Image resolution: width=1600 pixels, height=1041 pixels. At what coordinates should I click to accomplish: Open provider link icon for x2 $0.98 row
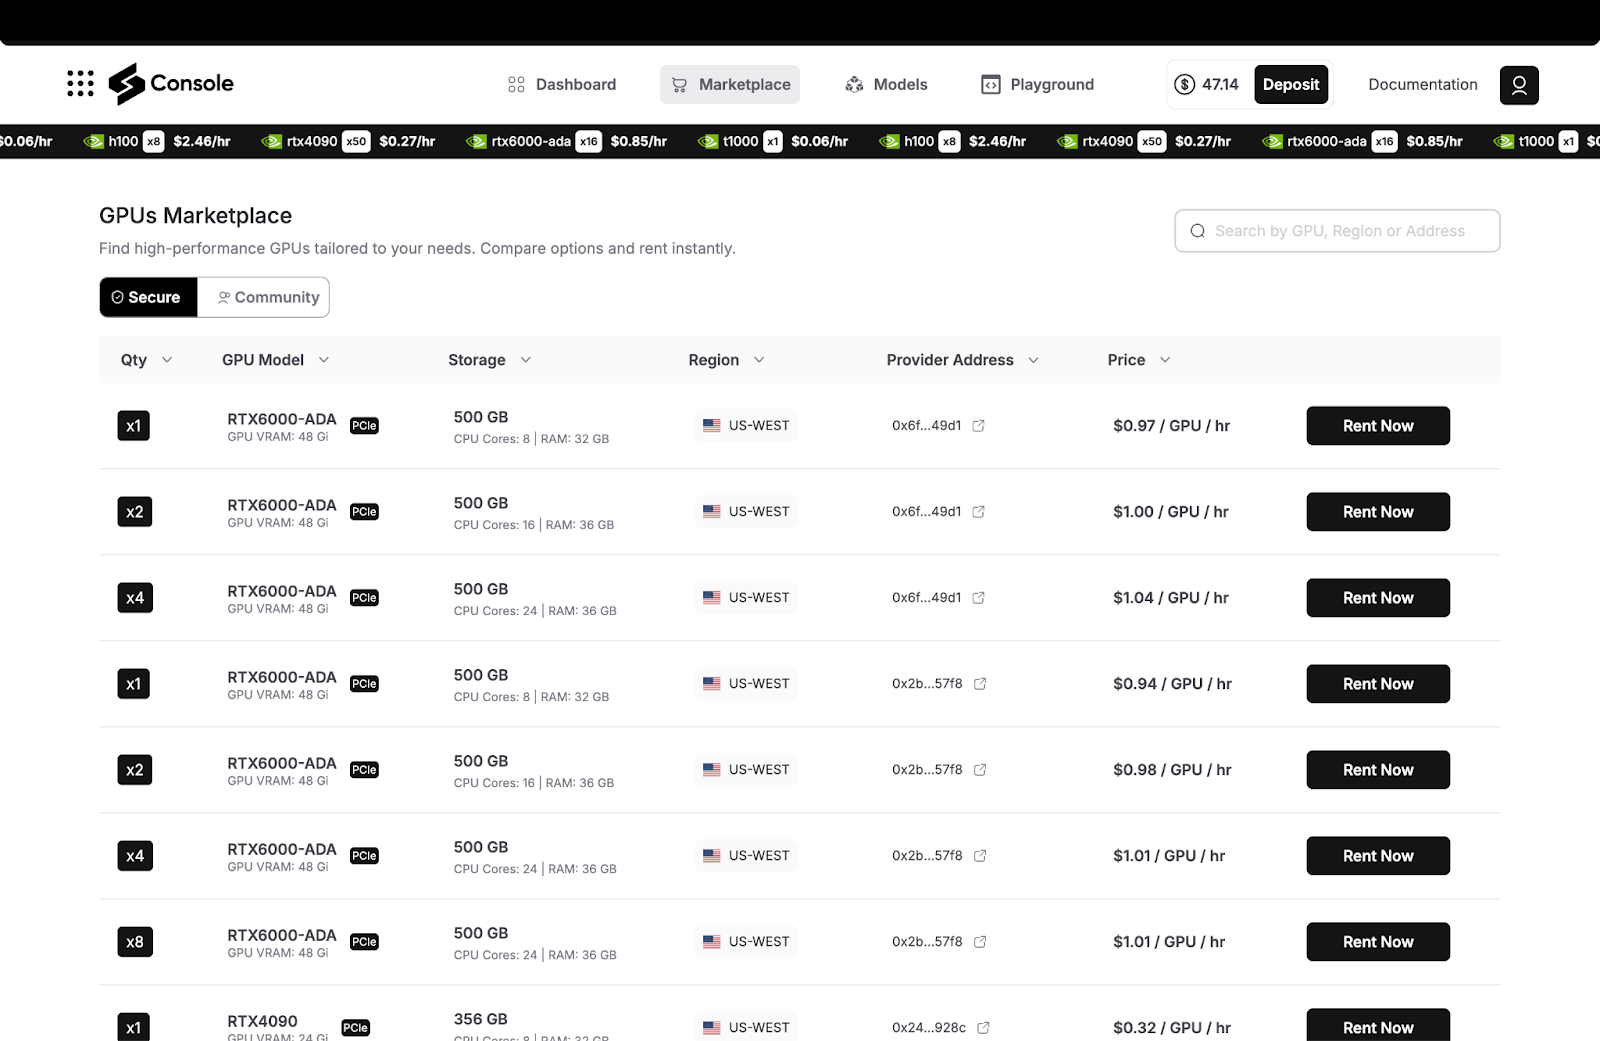pos(980,770)
